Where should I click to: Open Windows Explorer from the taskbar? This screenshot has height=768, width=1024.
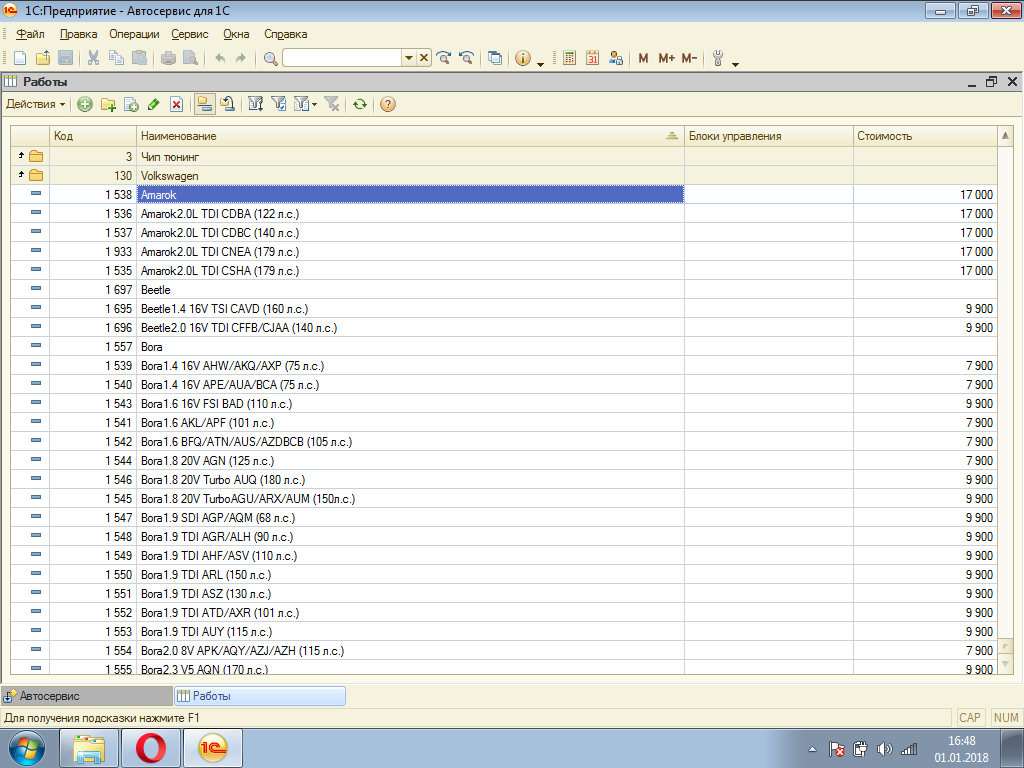[89, 748]
